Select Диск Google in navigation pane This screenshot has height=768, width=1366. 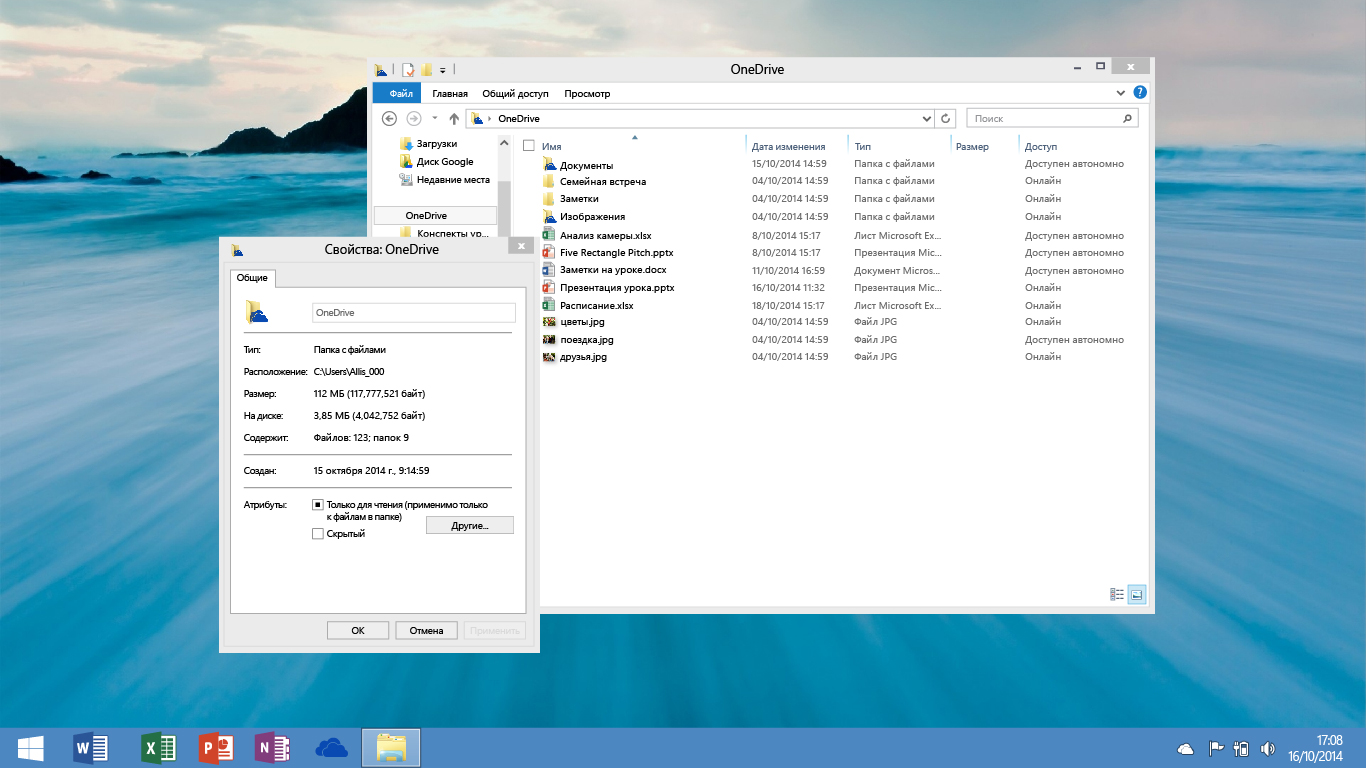tap(445, 161)
